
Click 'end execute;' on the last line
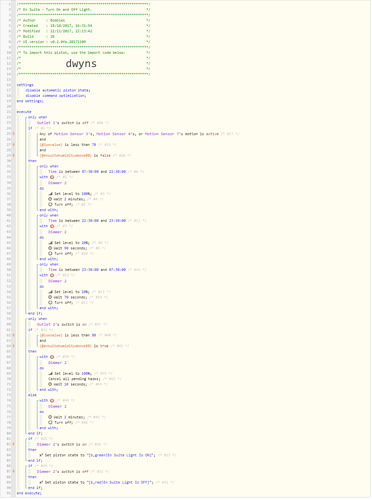click(29, 493)
